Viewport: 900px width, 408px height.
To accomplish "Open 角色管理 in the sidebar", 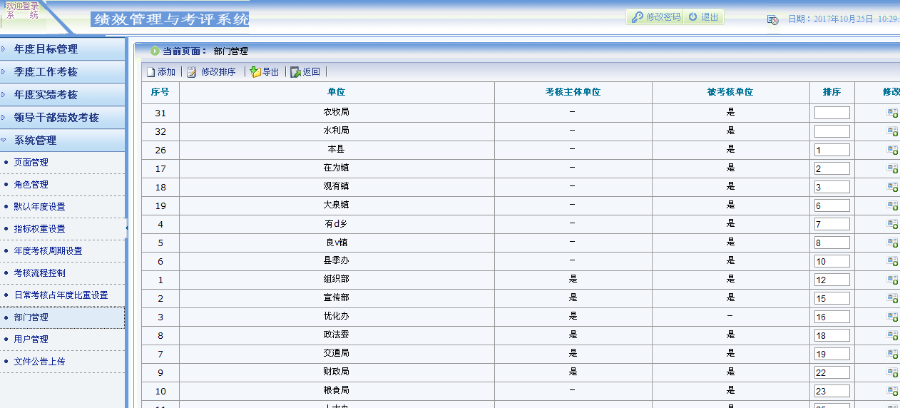I will [31, 185].
